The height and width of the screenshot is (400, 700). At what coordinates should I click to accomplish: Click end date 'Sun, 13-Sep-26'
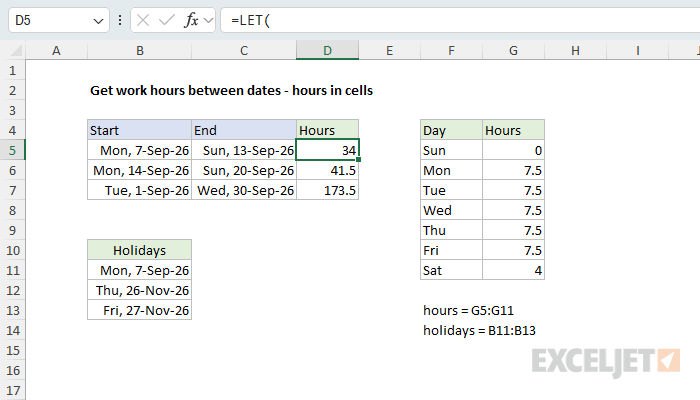pos(244,150)
